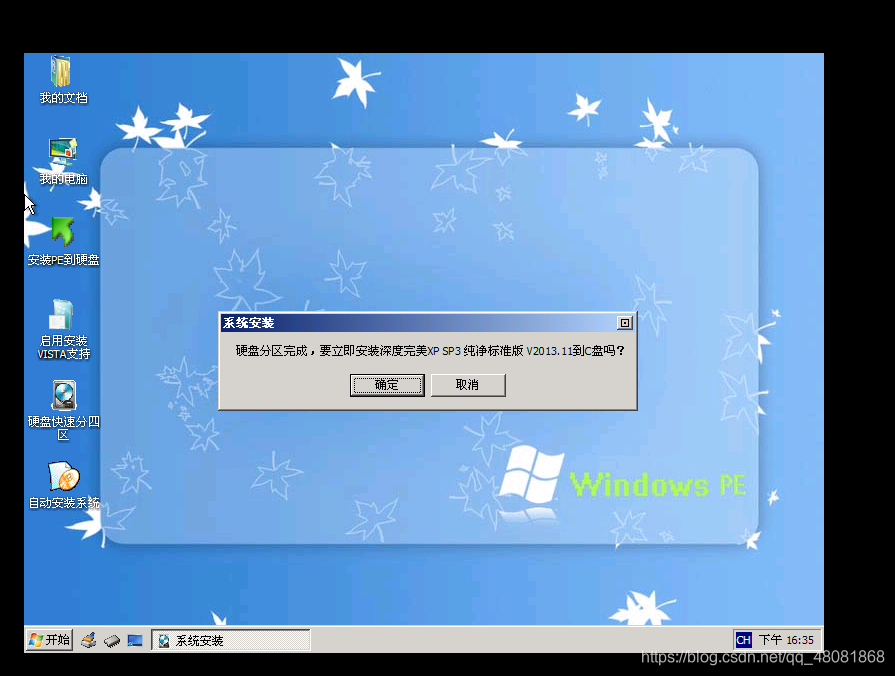Click the show desktop quick launch icon

(x=135, y=641)
